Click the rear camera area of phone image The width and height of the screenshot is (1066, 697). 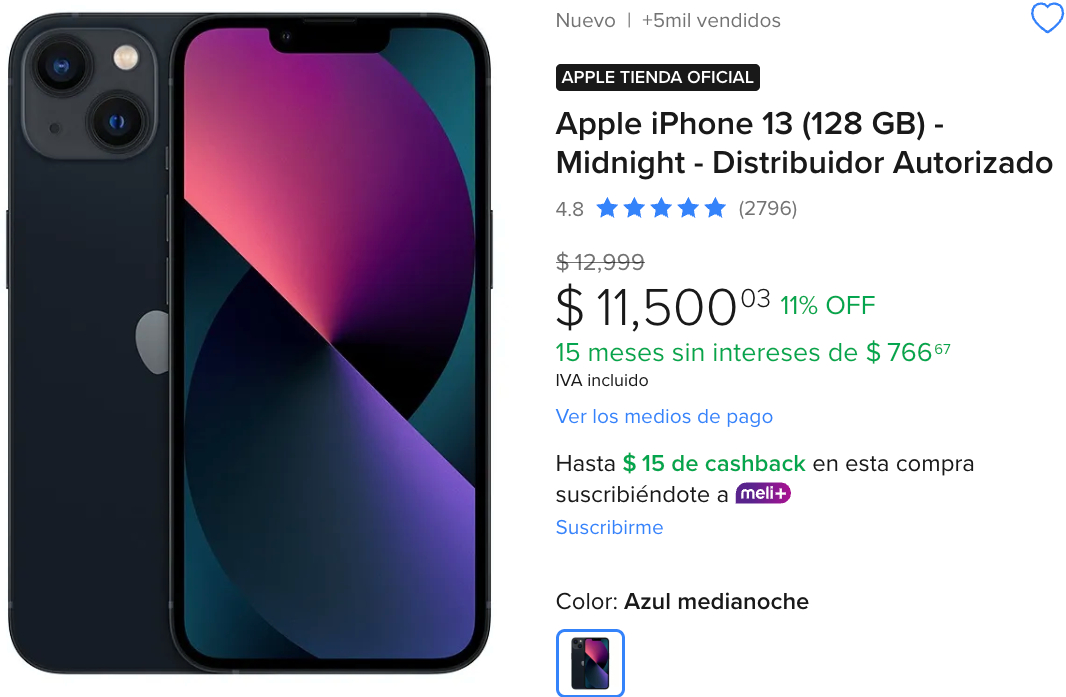click(90, 94)
